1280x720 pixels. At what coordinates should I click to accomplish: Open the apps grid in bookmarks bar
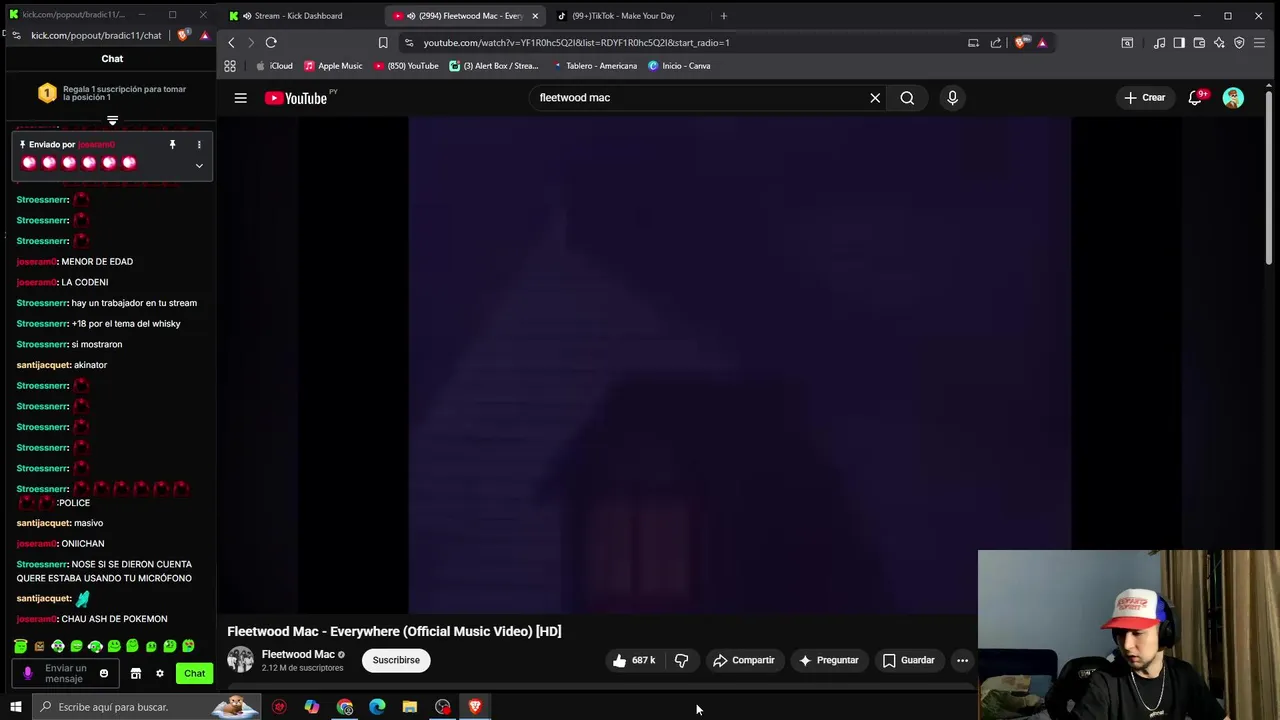pyautogui.click(x=230, y=66)
